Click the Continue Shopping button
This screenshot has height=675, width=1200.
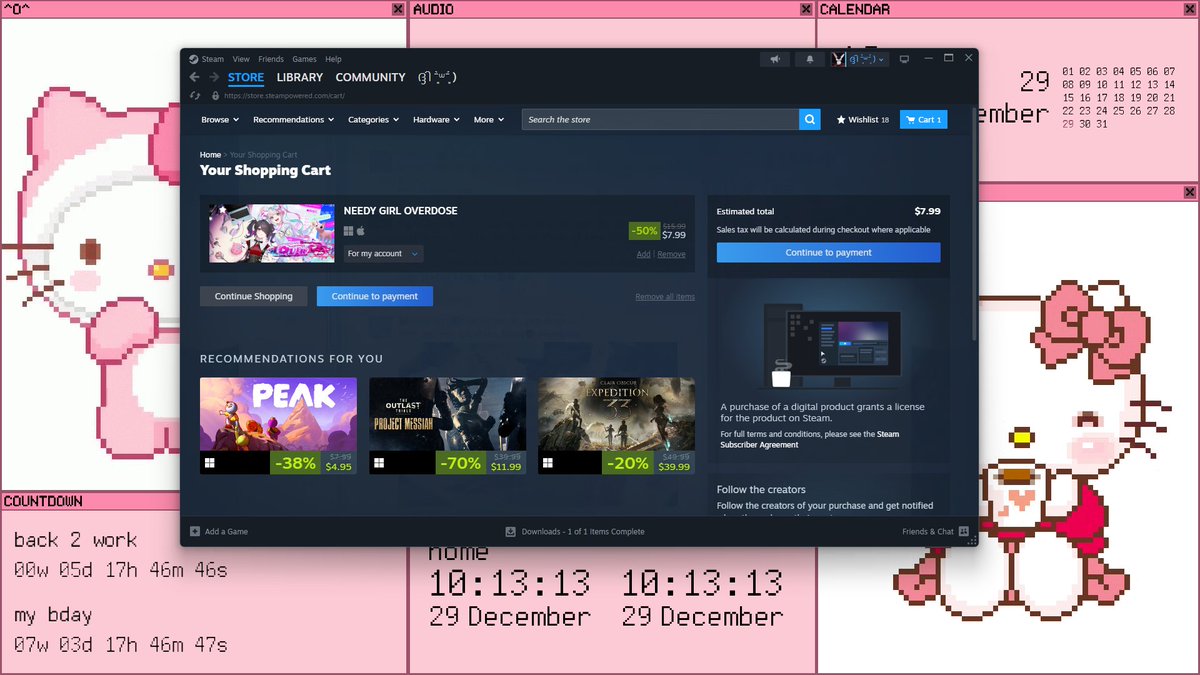[254, 296]
